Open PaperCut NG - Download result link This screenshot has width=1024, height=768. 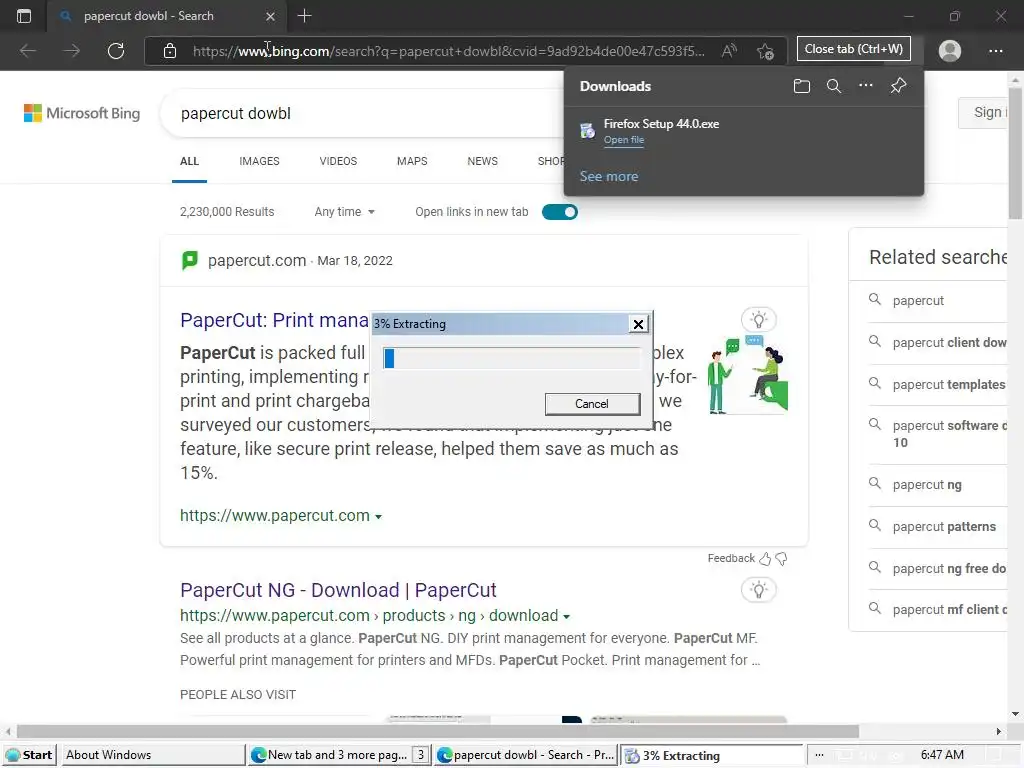click(x=338, y=590)
